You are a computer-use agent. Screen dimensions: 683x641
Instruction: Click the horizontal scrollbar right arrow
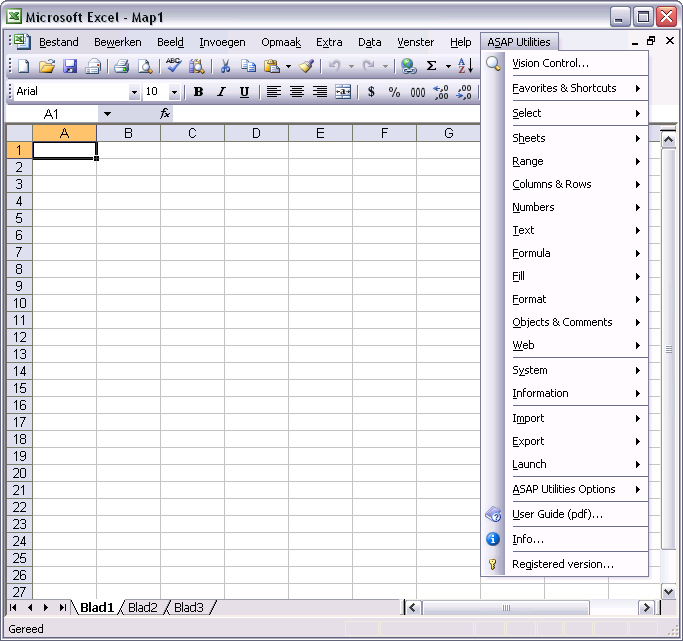pos(646,607)
